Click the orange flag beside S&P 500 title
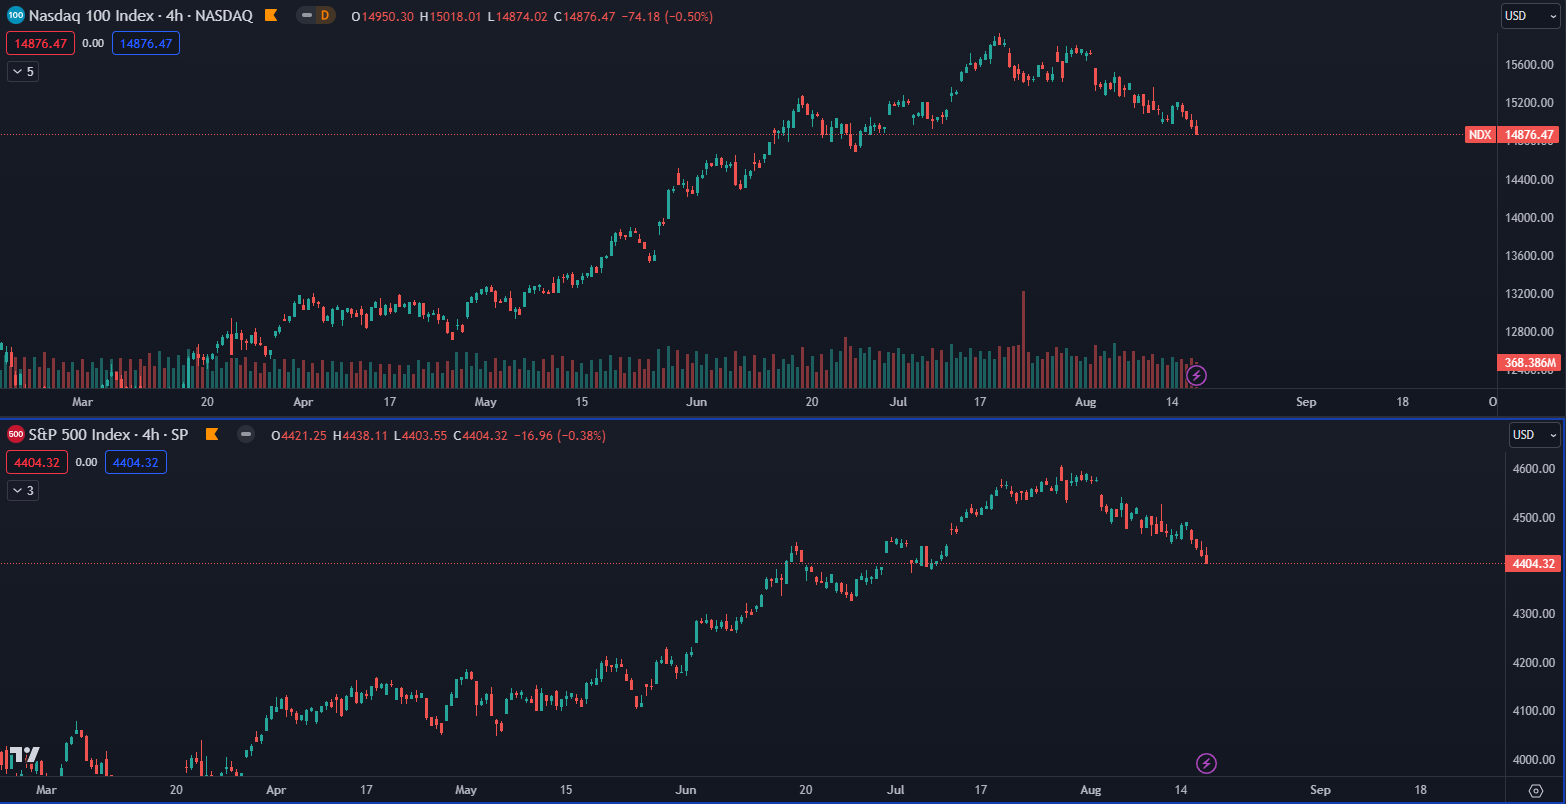This screenshot has width=1566, height=804. 211,435
